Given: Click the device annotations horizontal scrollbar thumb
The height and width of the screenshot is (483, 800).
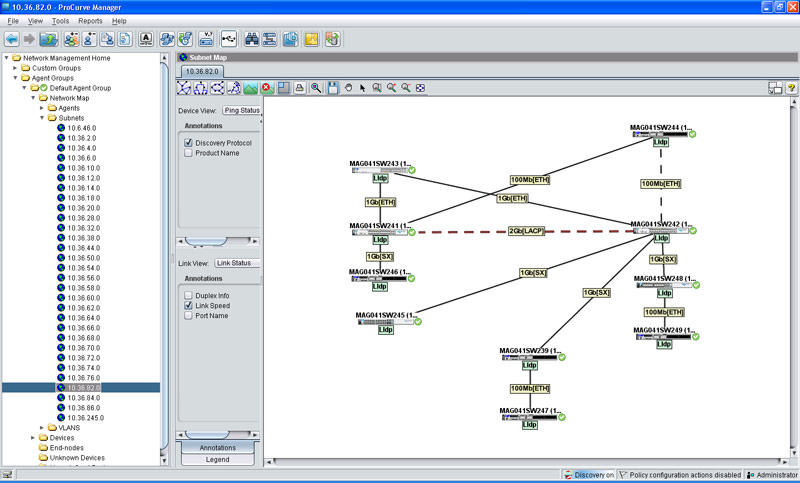Looking at the screenshot, I should [x=206, y=241].
